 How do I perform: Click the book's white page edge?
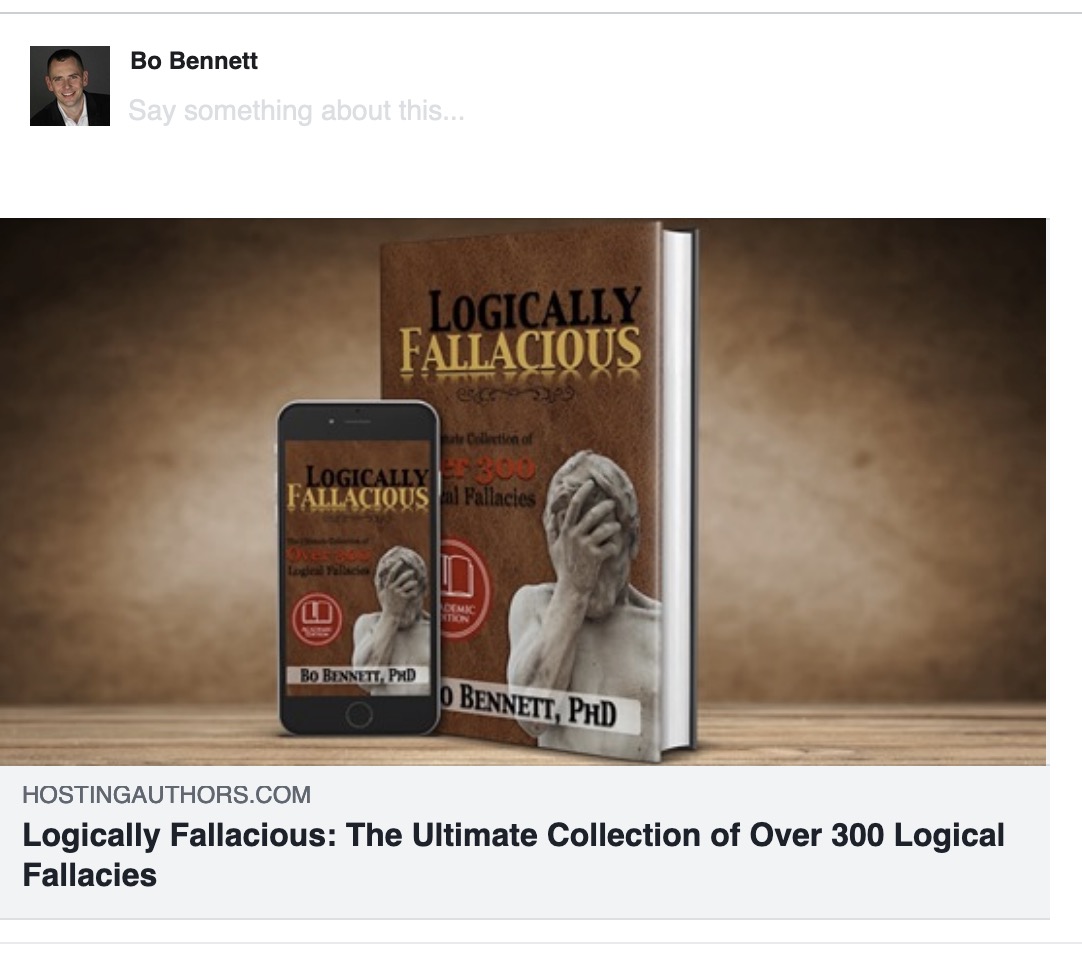[678, 490]
